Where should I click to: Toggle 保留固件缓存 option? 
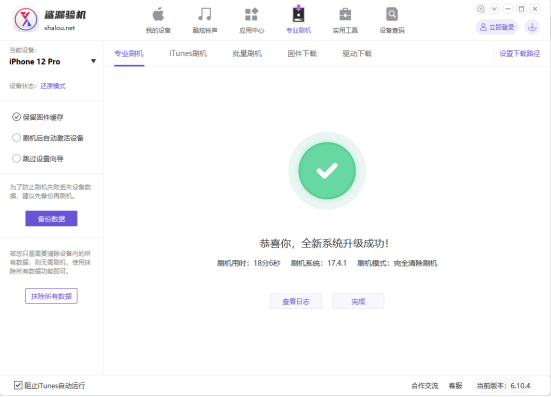click(x=38, y=117)
